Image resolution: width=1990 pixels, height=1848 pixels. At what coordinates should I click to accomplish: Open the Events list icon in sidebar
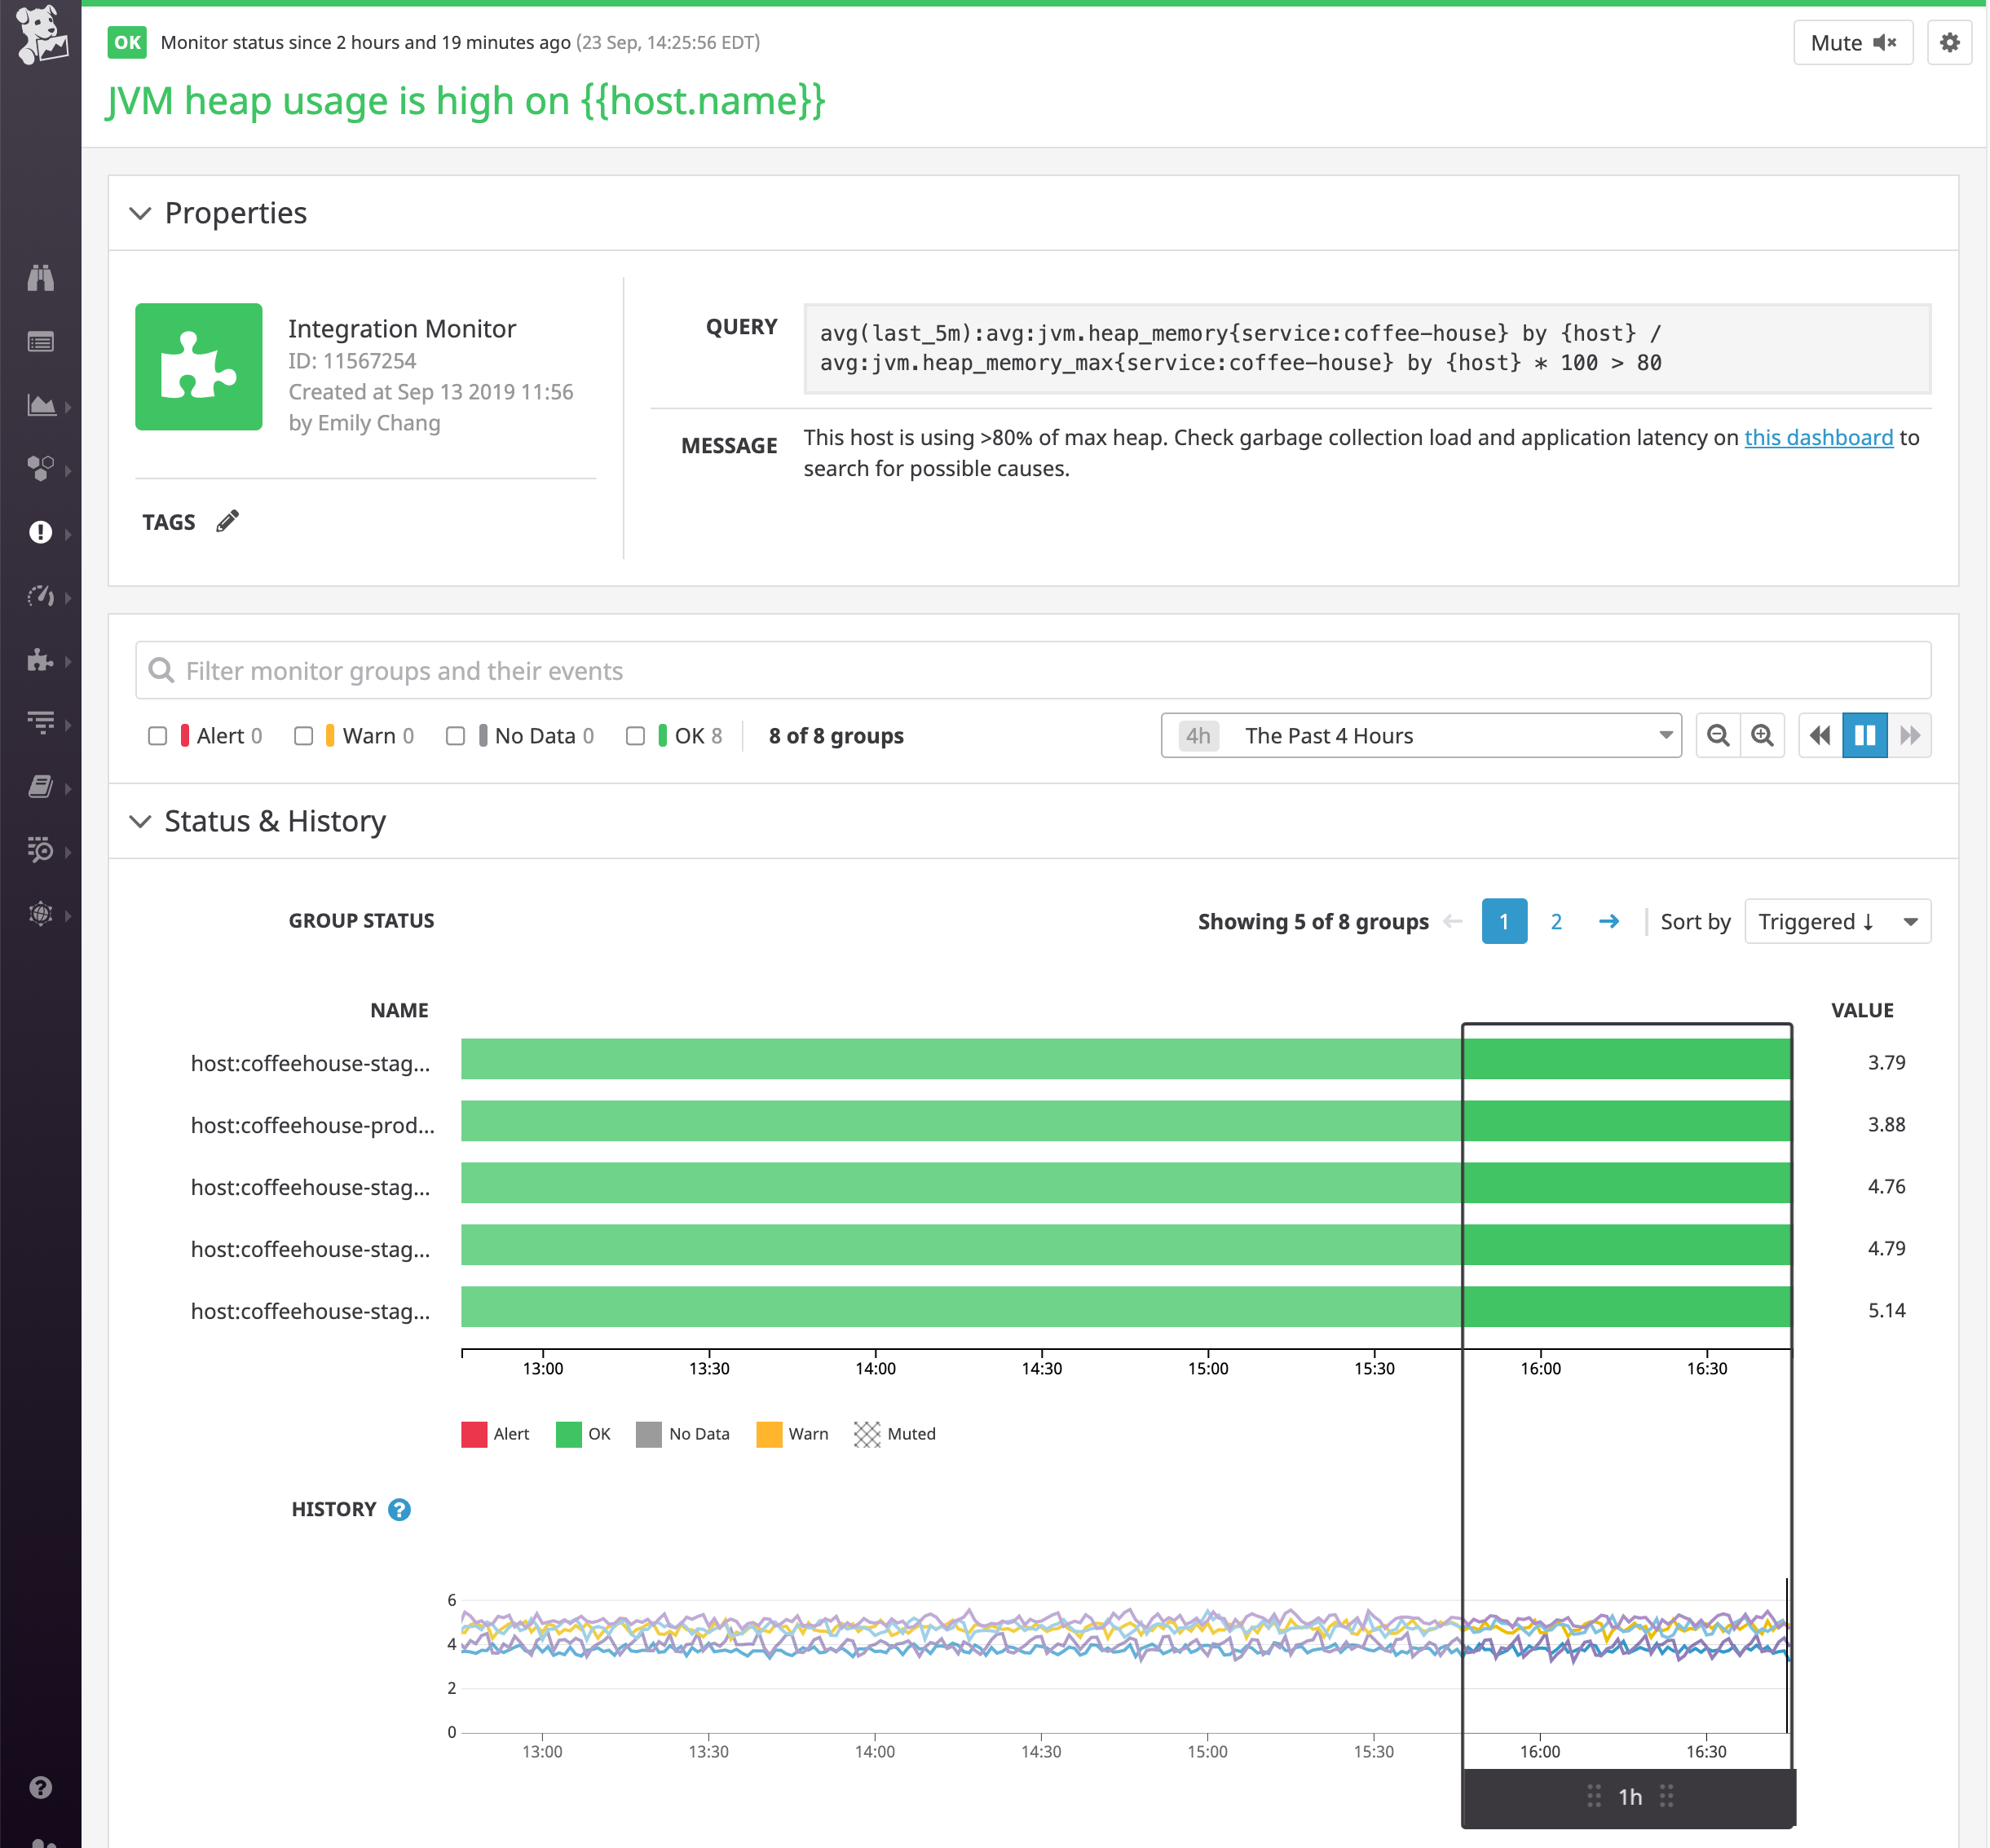40,341
